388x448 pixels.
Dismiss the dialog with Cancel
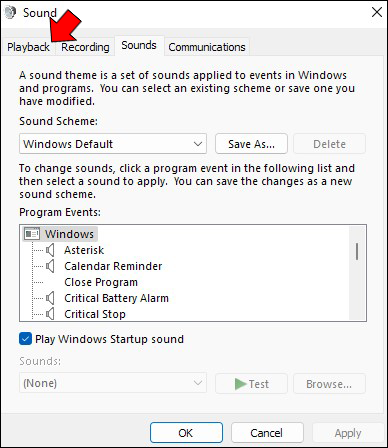tap(267, 433)
